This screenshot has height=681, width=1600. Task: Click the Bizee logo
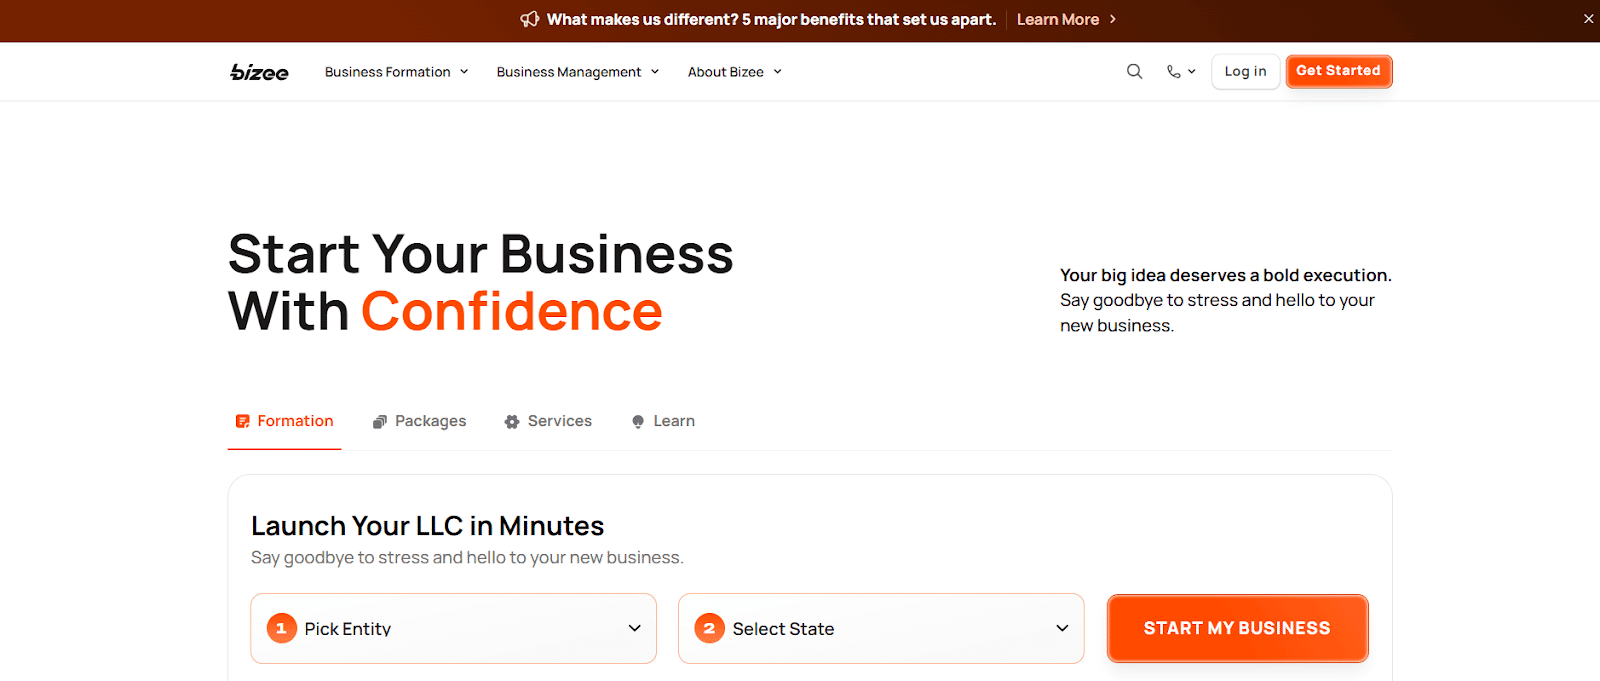tap(259, 72)
